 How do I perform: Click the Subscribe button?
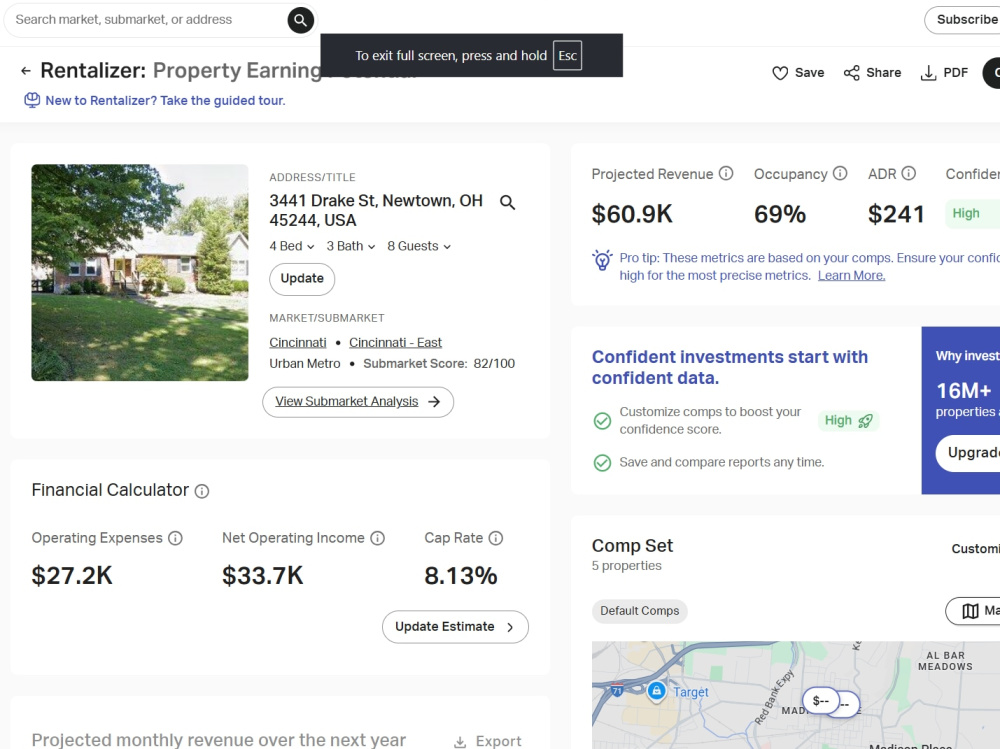(x=963, y=20)
